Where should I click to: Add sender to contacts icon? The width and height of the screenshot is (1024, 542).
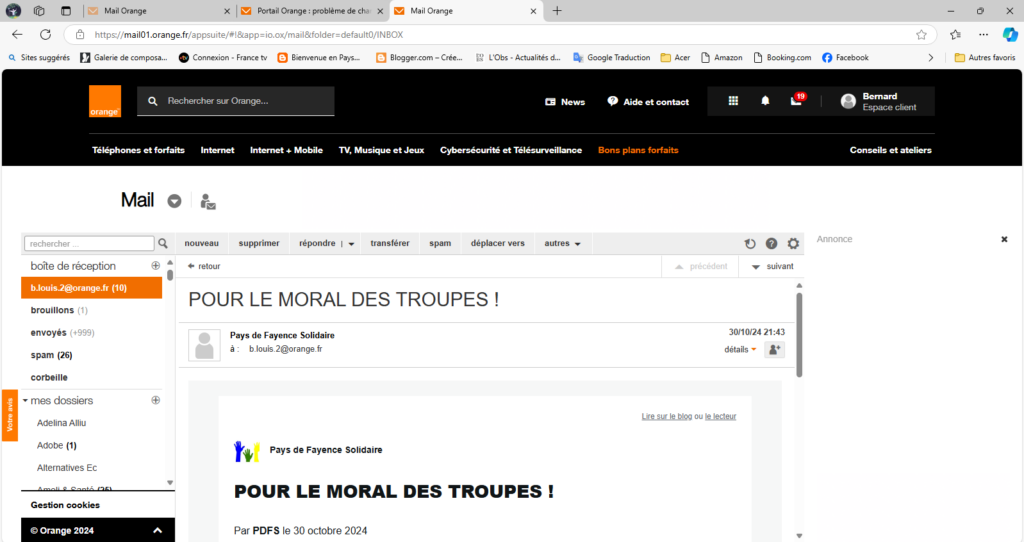(774, 349)
